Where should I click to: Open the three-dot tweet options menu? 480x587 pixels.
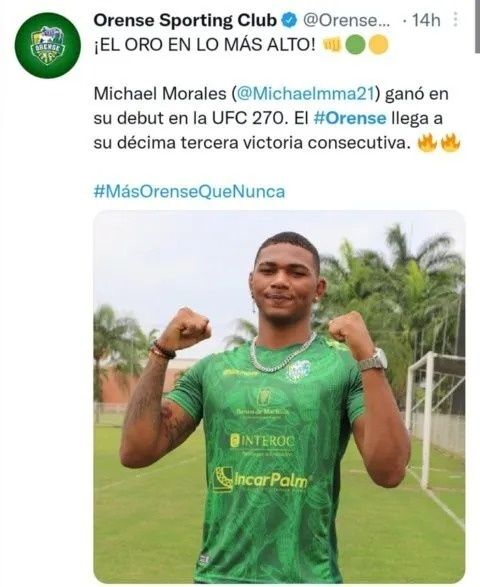point(455,20)
